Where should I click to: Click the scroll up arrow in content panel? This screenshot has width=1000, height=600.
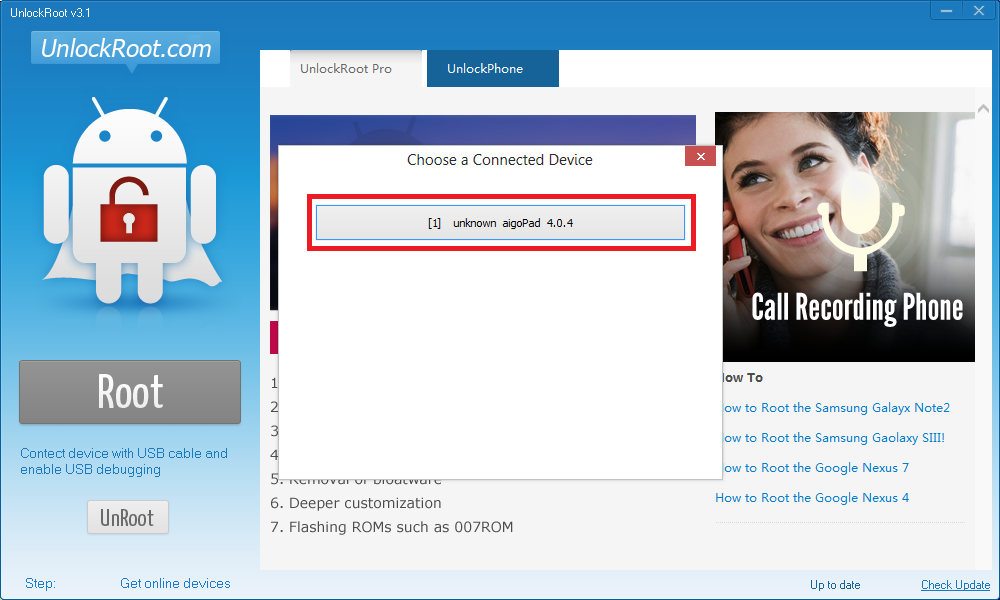pyautogui.click(x=983, y=109)
